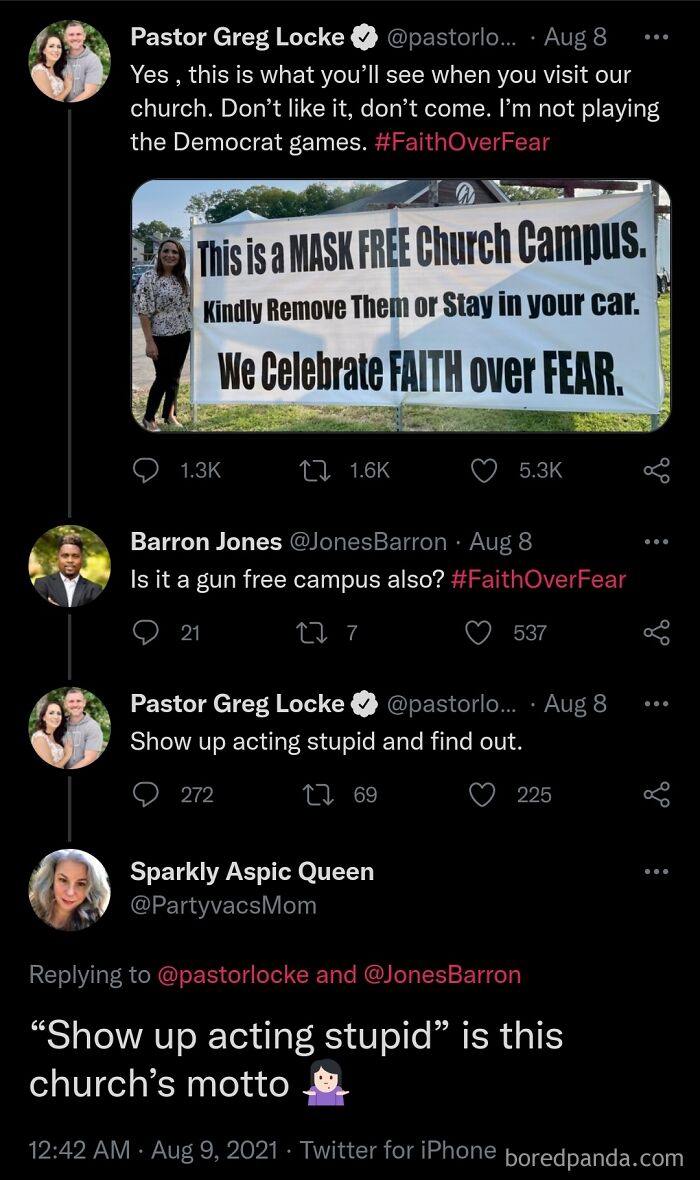Open more options on Barron Jones's reply
The width and height of the screenshot is (700, 1180).
[x=657, y=540]
